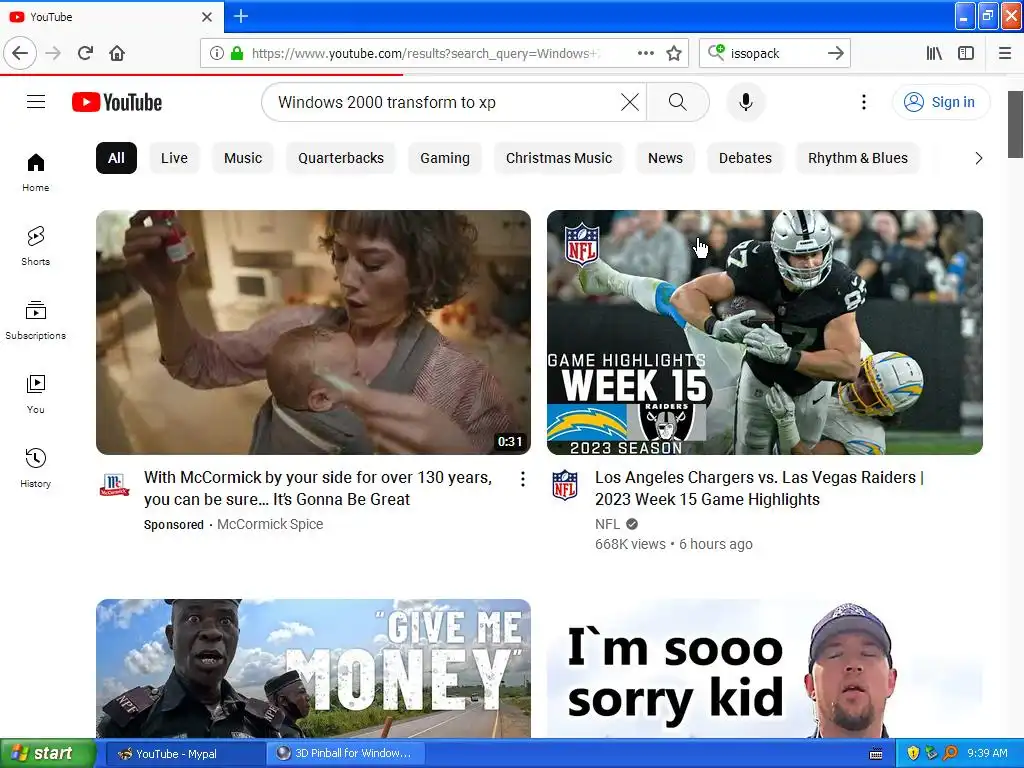Screen dimensions: 1024x768
Task: Open the browser hamburger menu
Action: (x=1005, y=53)
